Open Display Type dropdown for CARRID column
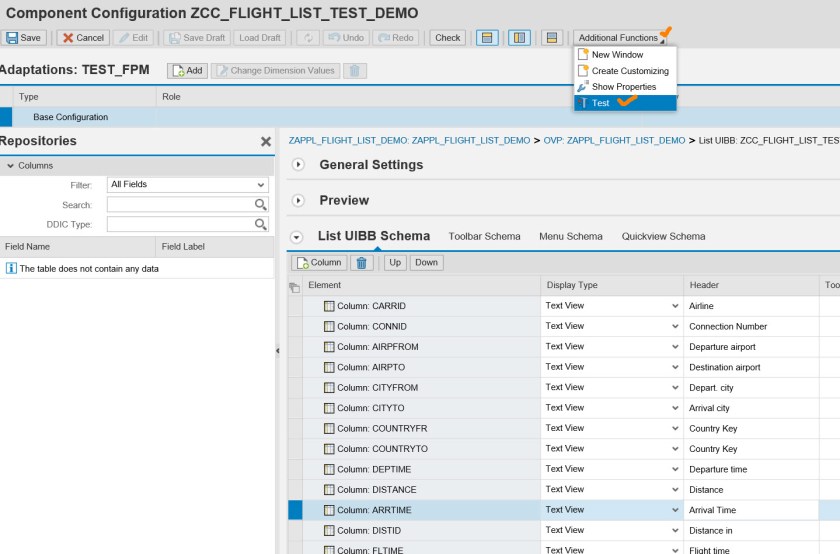840x554 pixels. 675,306
